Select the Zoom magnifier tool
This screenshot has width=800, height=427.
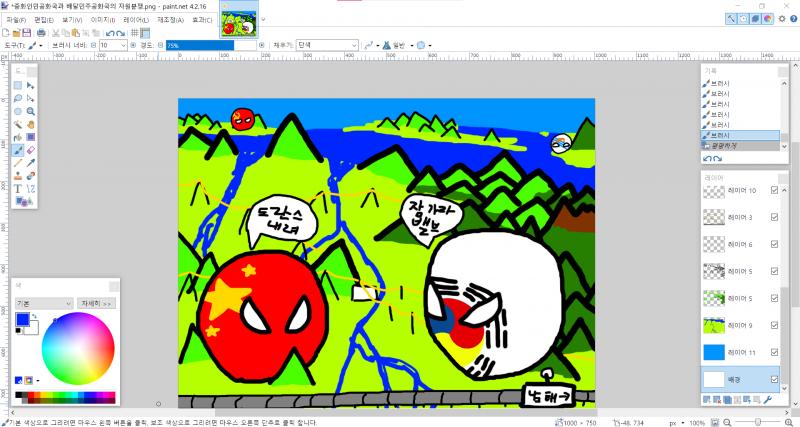31,111
